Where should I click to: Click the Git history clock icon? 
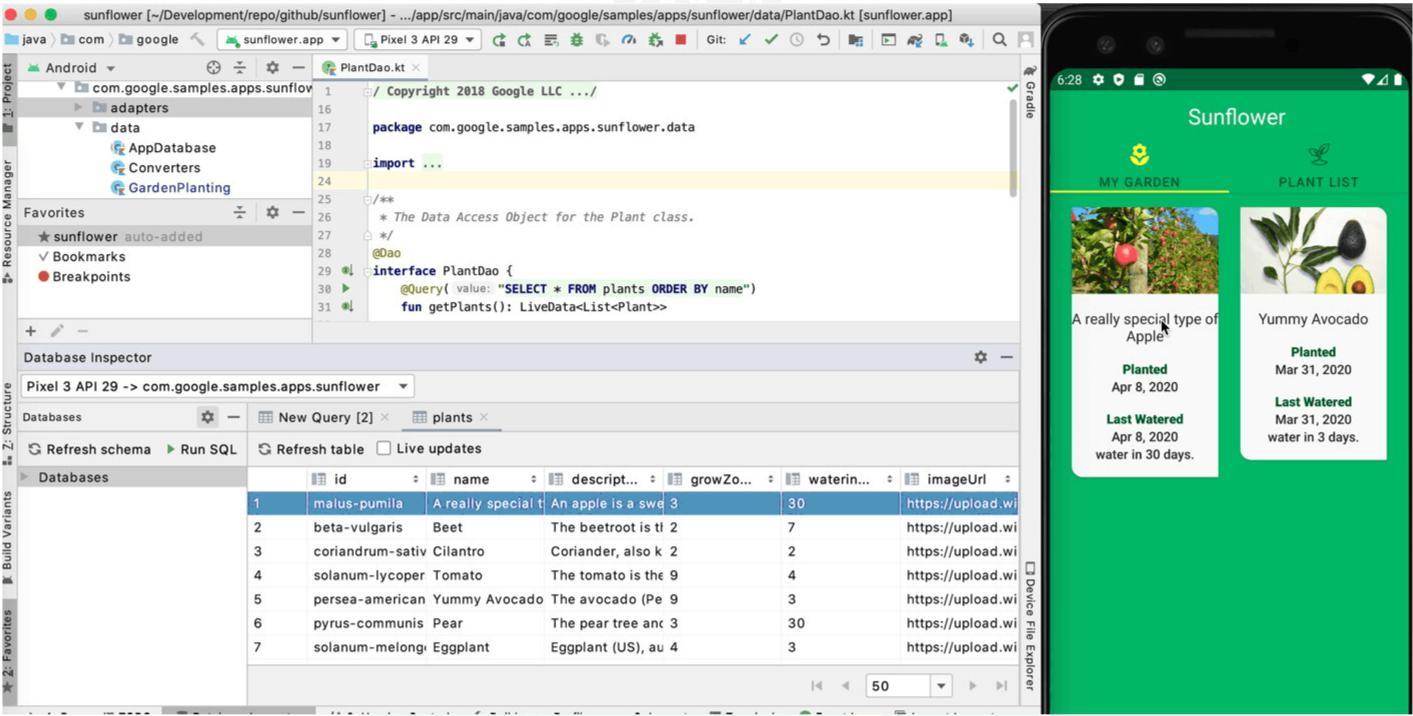(797, 40)
